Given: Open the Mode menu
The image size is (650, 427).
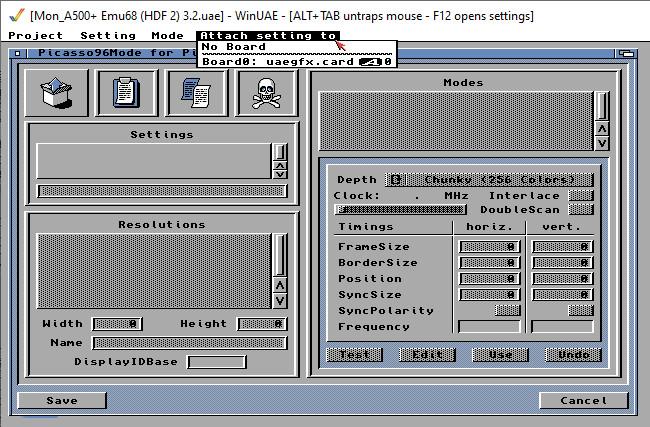Looking at the screenshot, I should [167, 36].
